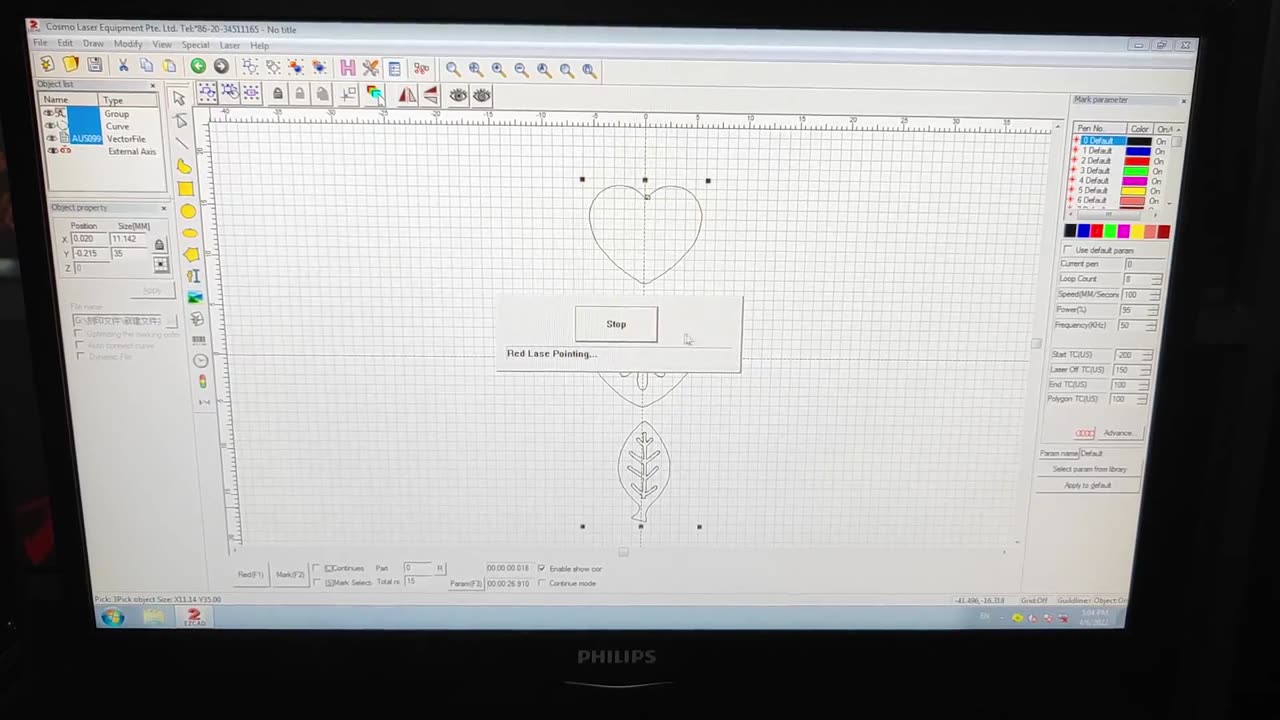Click the horizontal Mirror icon

click(x=407, y=95)
